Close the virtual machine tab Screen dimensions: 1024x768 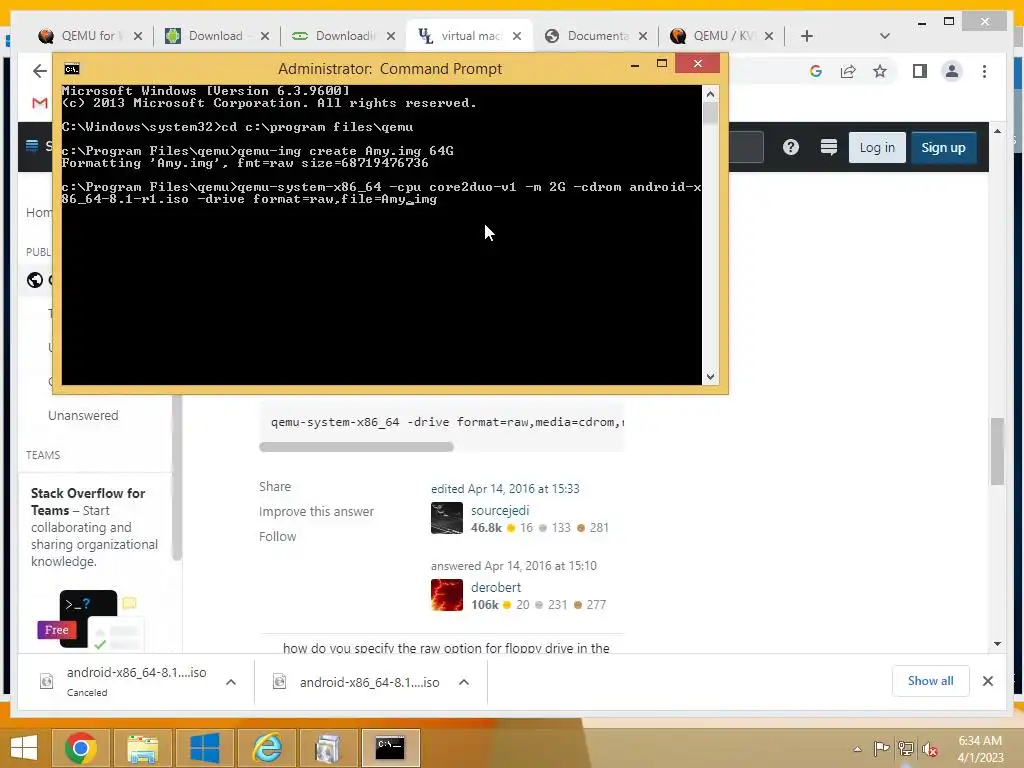point(517,36)
